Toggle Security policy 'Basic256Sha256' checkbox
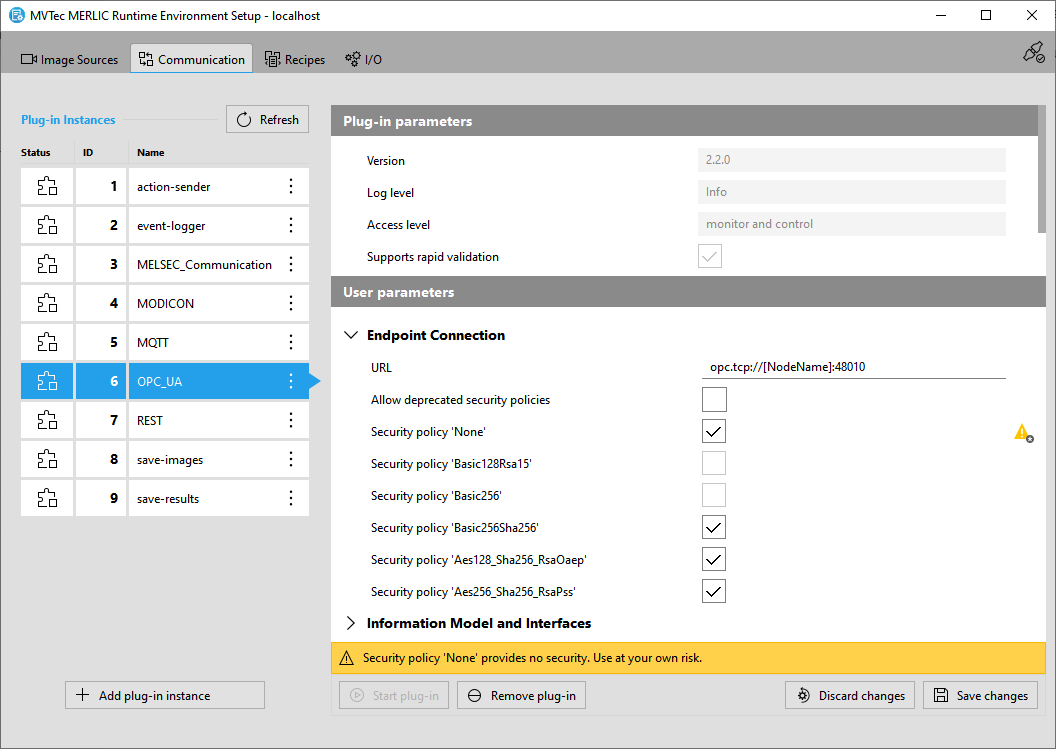 tap(713, 528)
